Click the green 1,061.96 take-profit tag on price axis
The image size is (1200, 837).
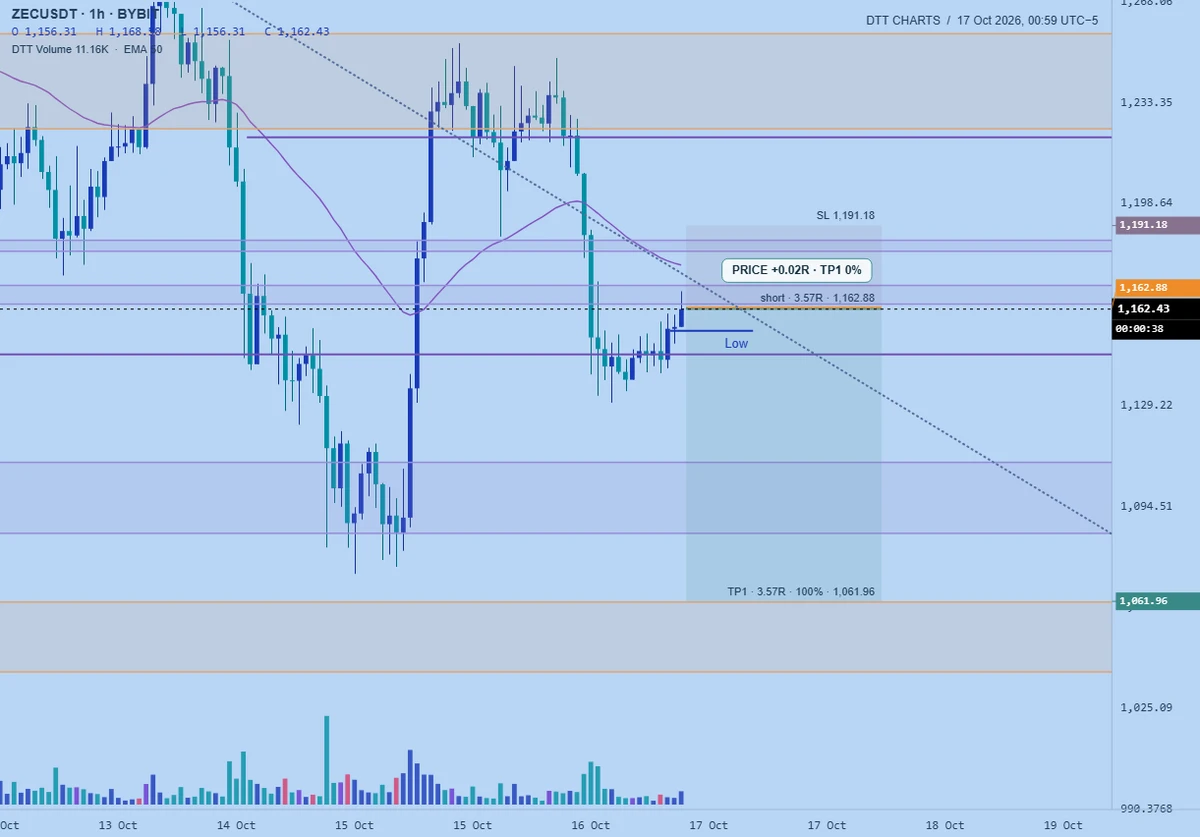1156,601
